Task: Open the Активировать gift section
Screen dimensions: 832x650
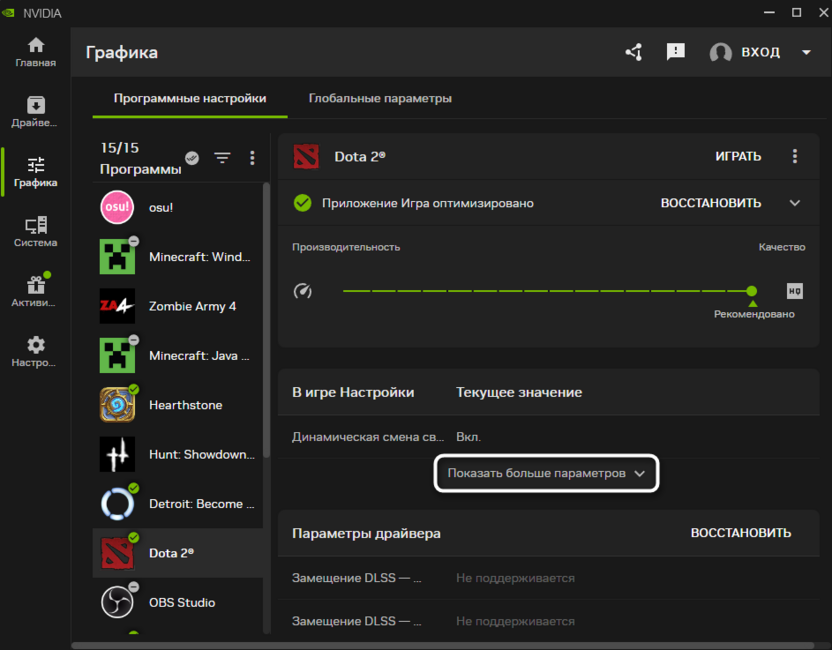Action: point(36,292)
